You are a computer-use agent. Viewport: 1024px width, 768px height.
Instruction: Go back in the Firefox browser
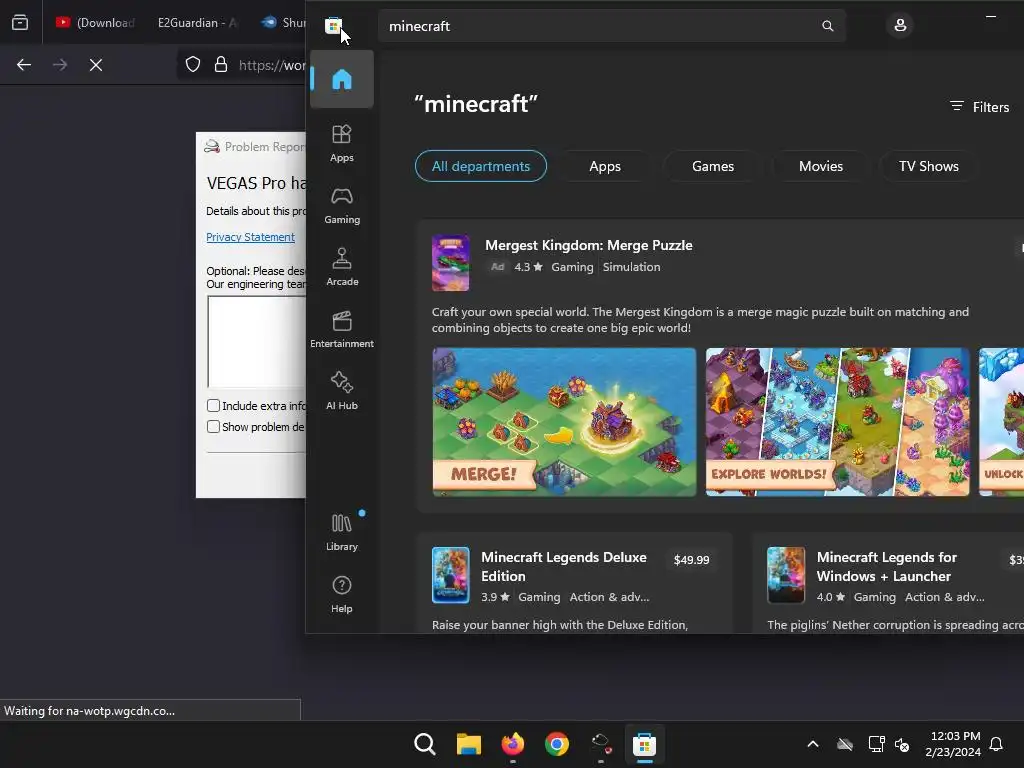pyautogui.click(x=24, y=65)
